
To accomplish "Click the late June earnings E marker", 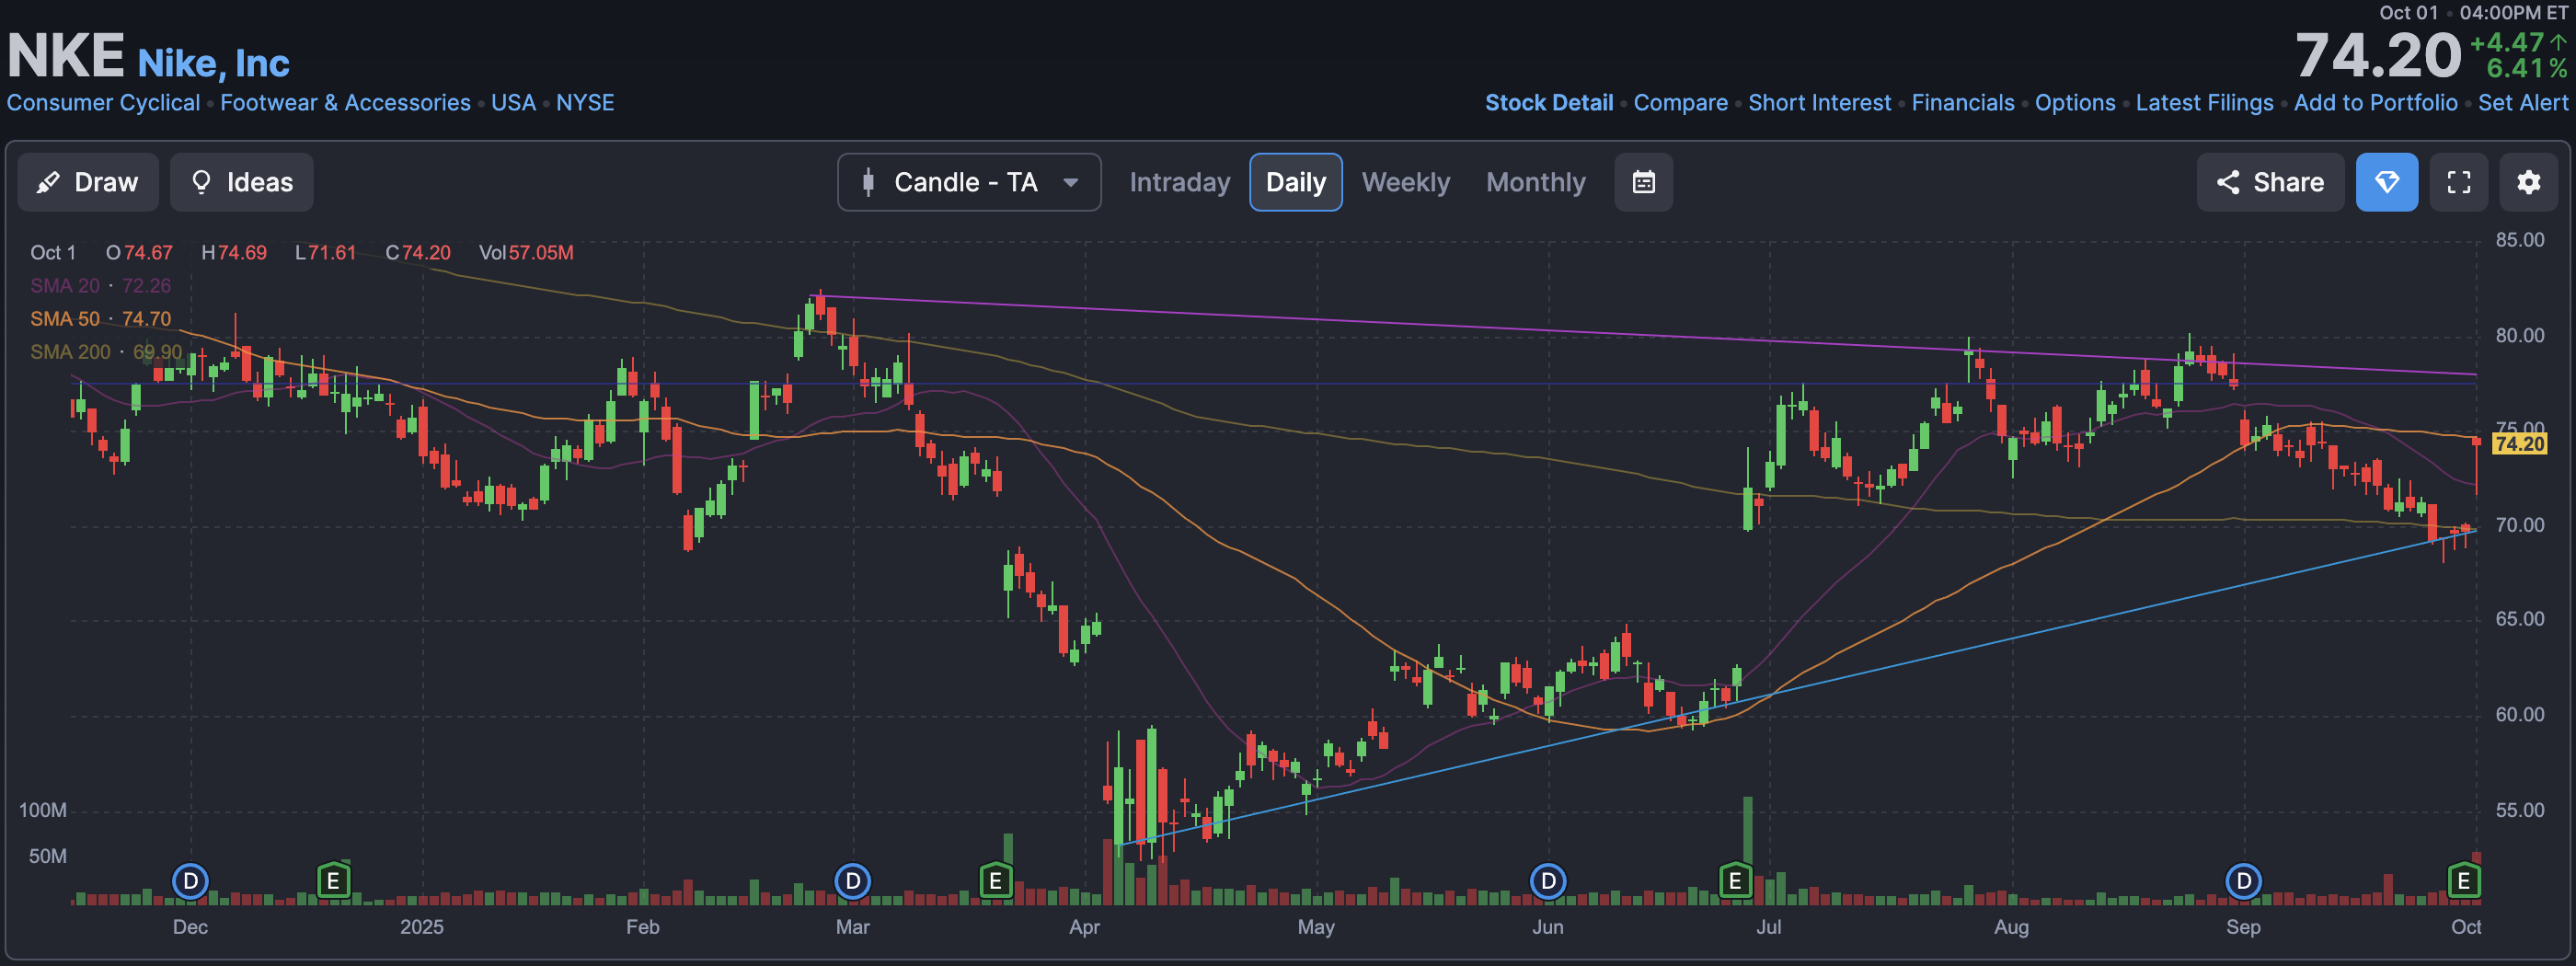I will (x=1735, y=881).
